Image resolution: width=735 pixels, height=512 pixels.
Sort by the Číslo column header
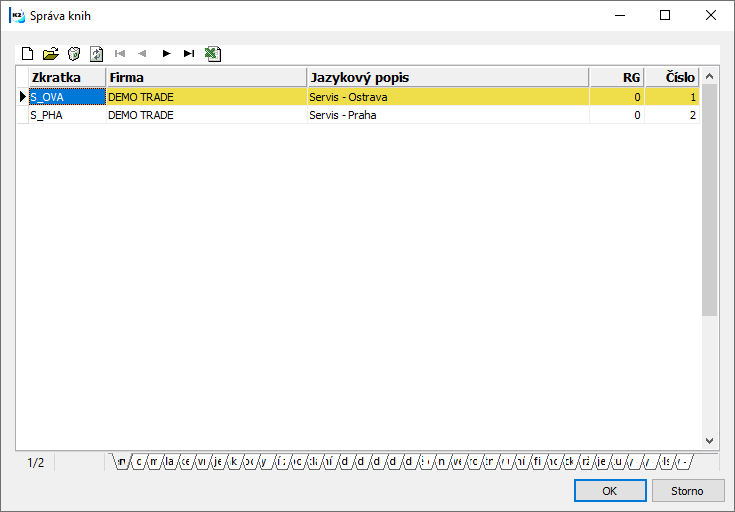(x=672, y=77)
